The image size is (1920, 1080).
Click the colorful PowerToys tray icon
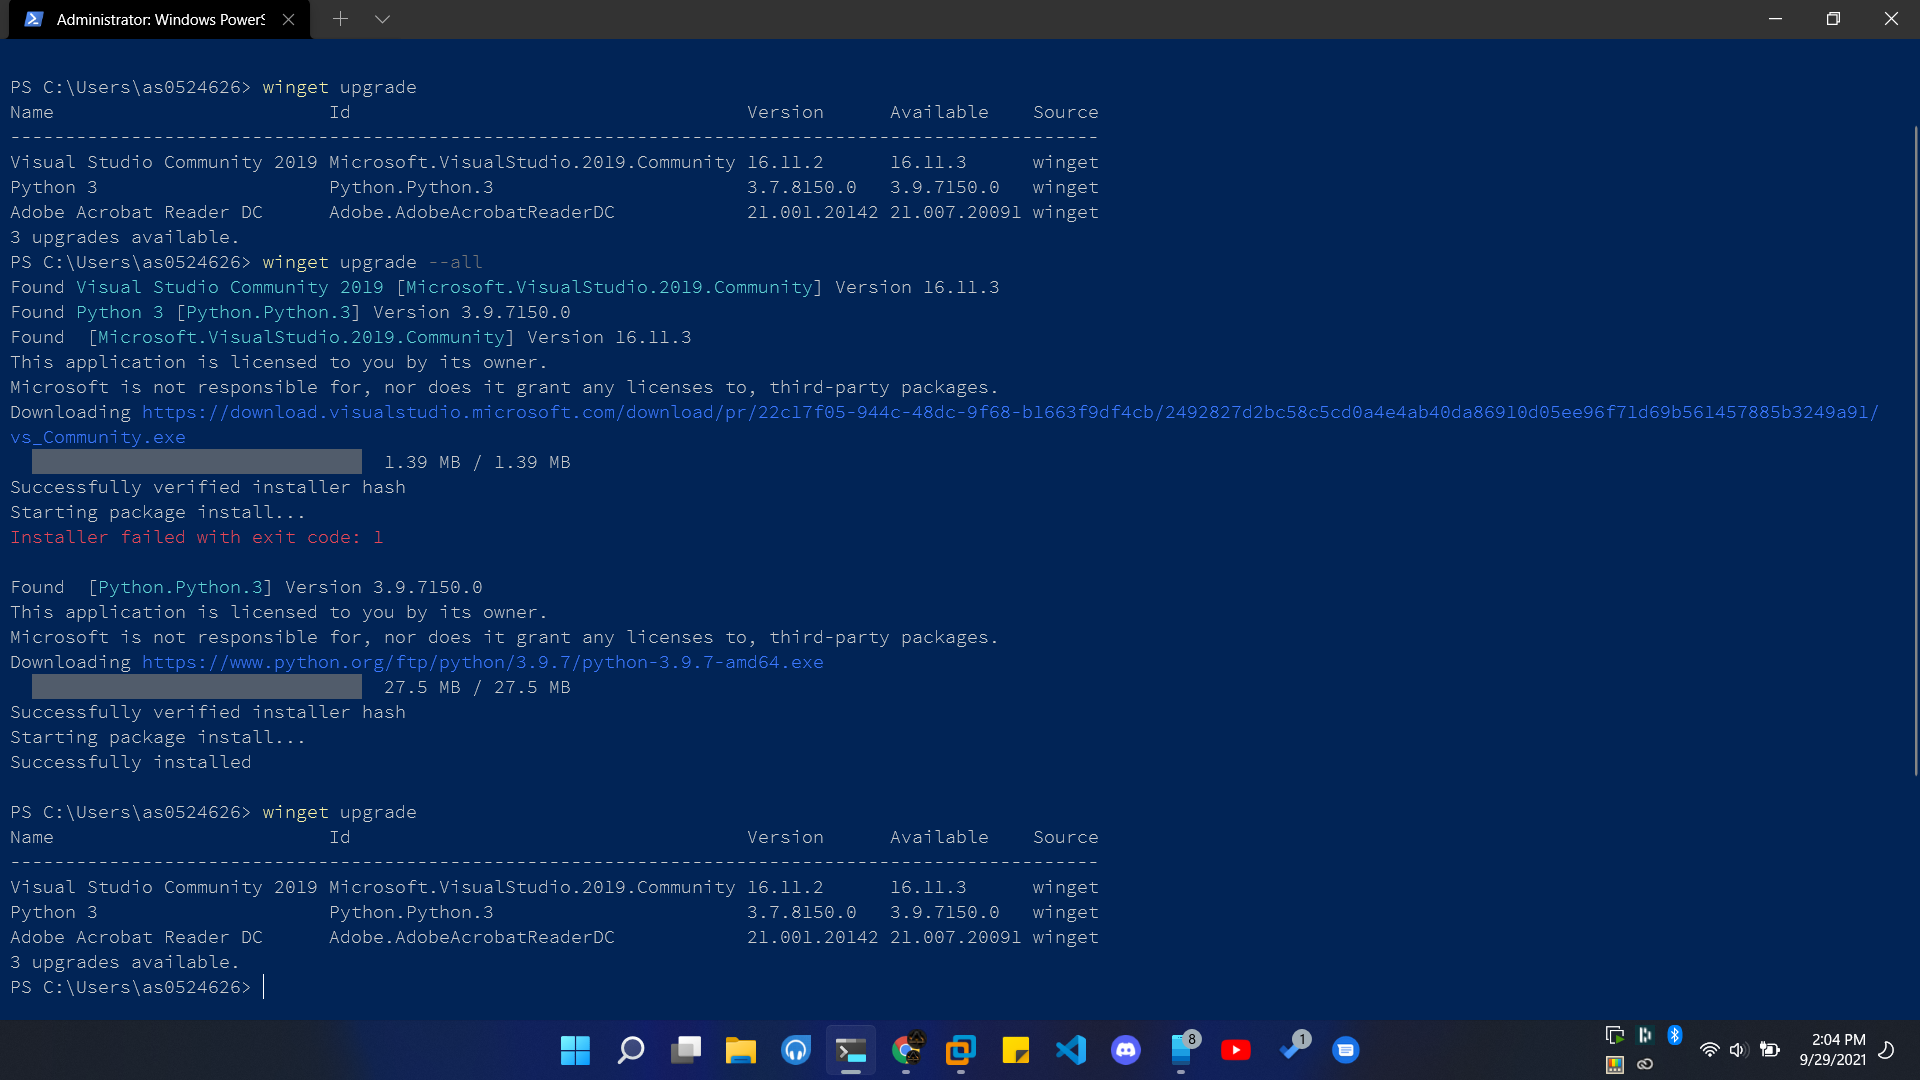(1615, 1065)
